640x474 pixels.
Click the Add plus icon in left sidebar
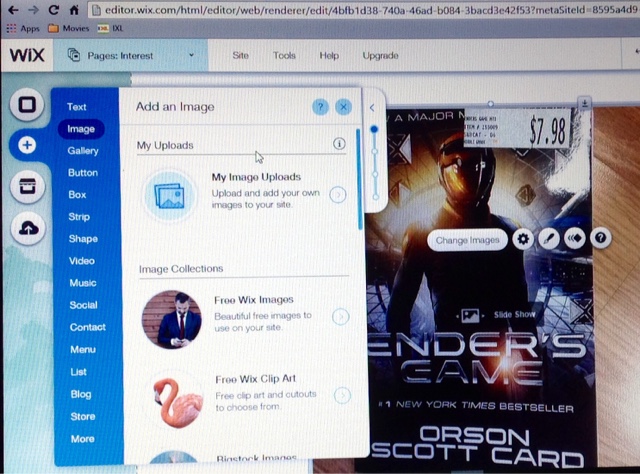click(27, 145)
